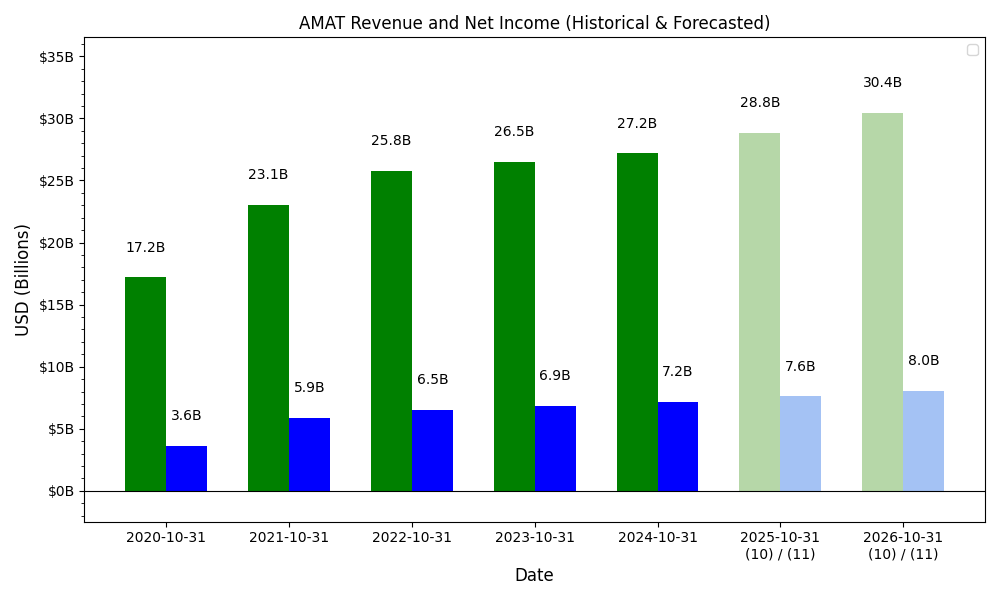
Task: Select the 2024-10-31 blue net income bar
Action: 678,446
